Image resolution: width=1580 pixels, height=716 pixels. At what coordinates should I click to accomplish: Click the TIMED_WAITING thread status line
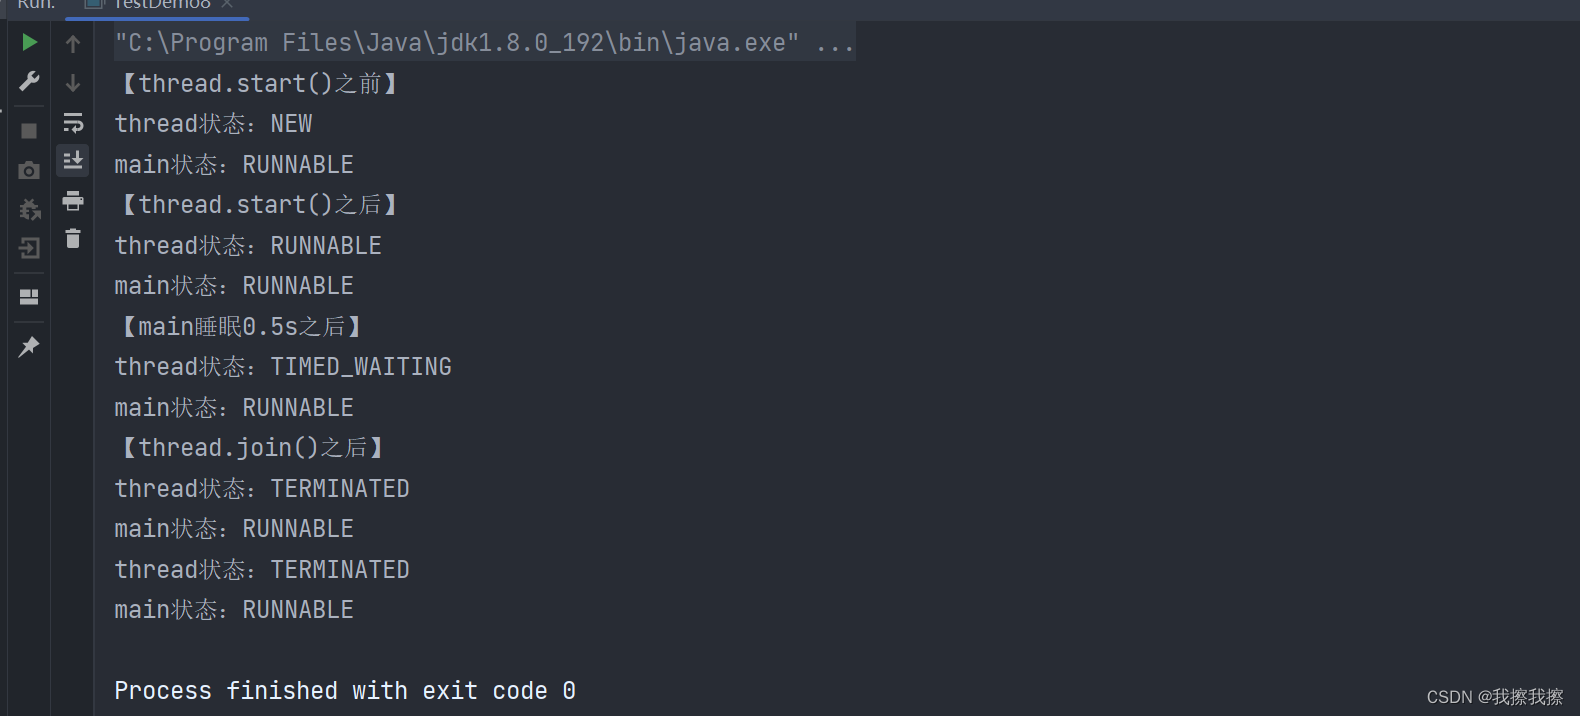tap(283, 367)
